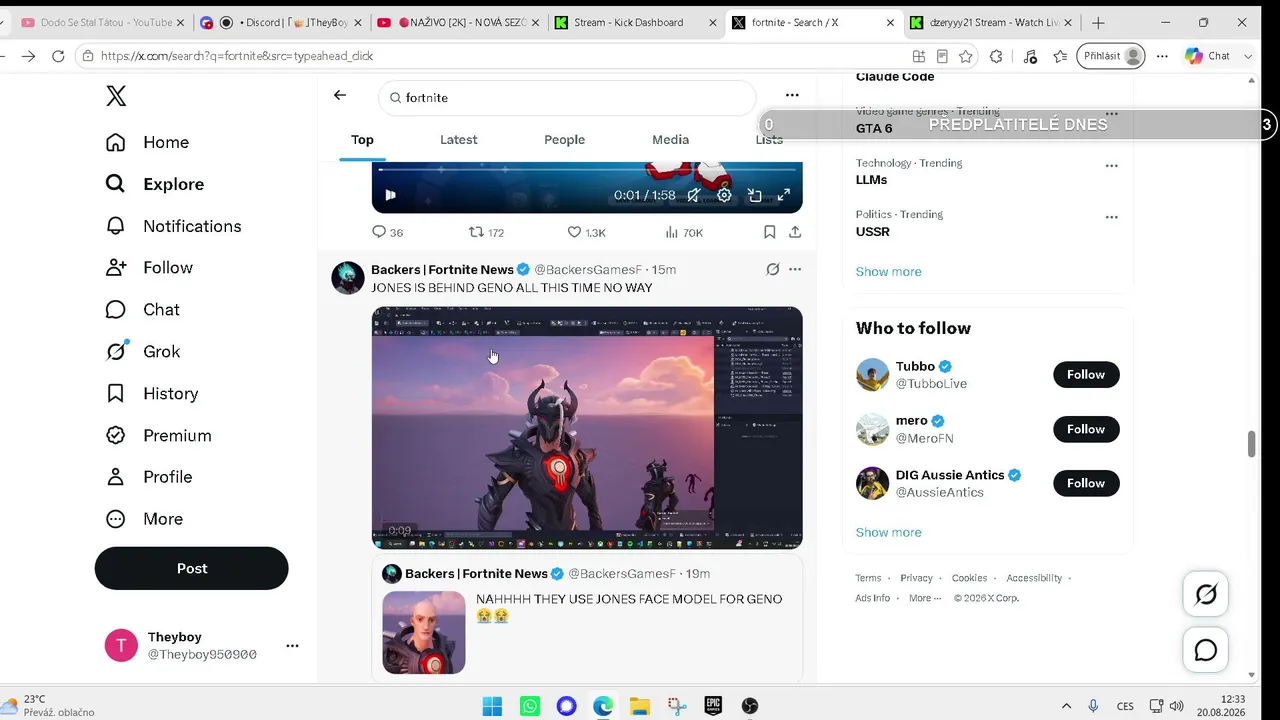Seek the top video's progress bar
Screen dimensions: 1280x720
point(587,169)
